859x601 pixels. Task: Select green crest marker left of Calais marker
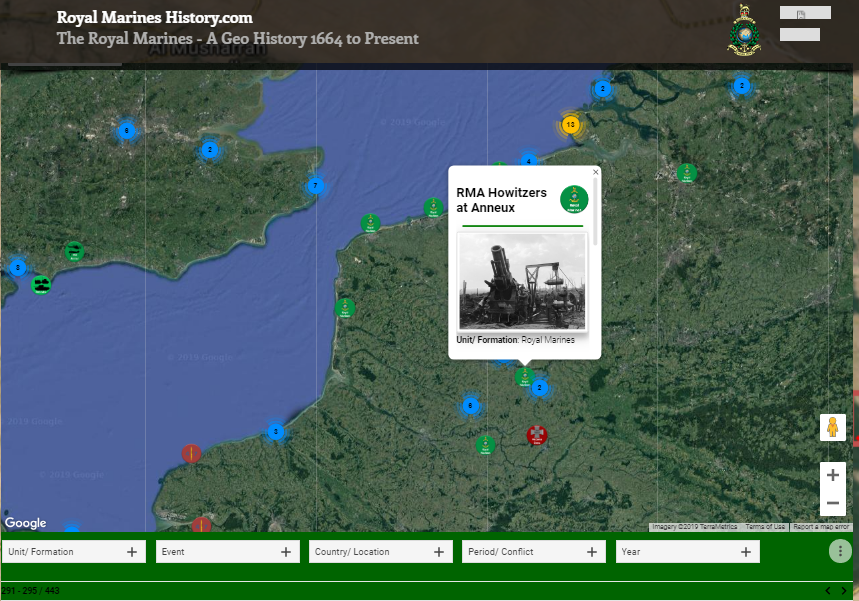370,223
